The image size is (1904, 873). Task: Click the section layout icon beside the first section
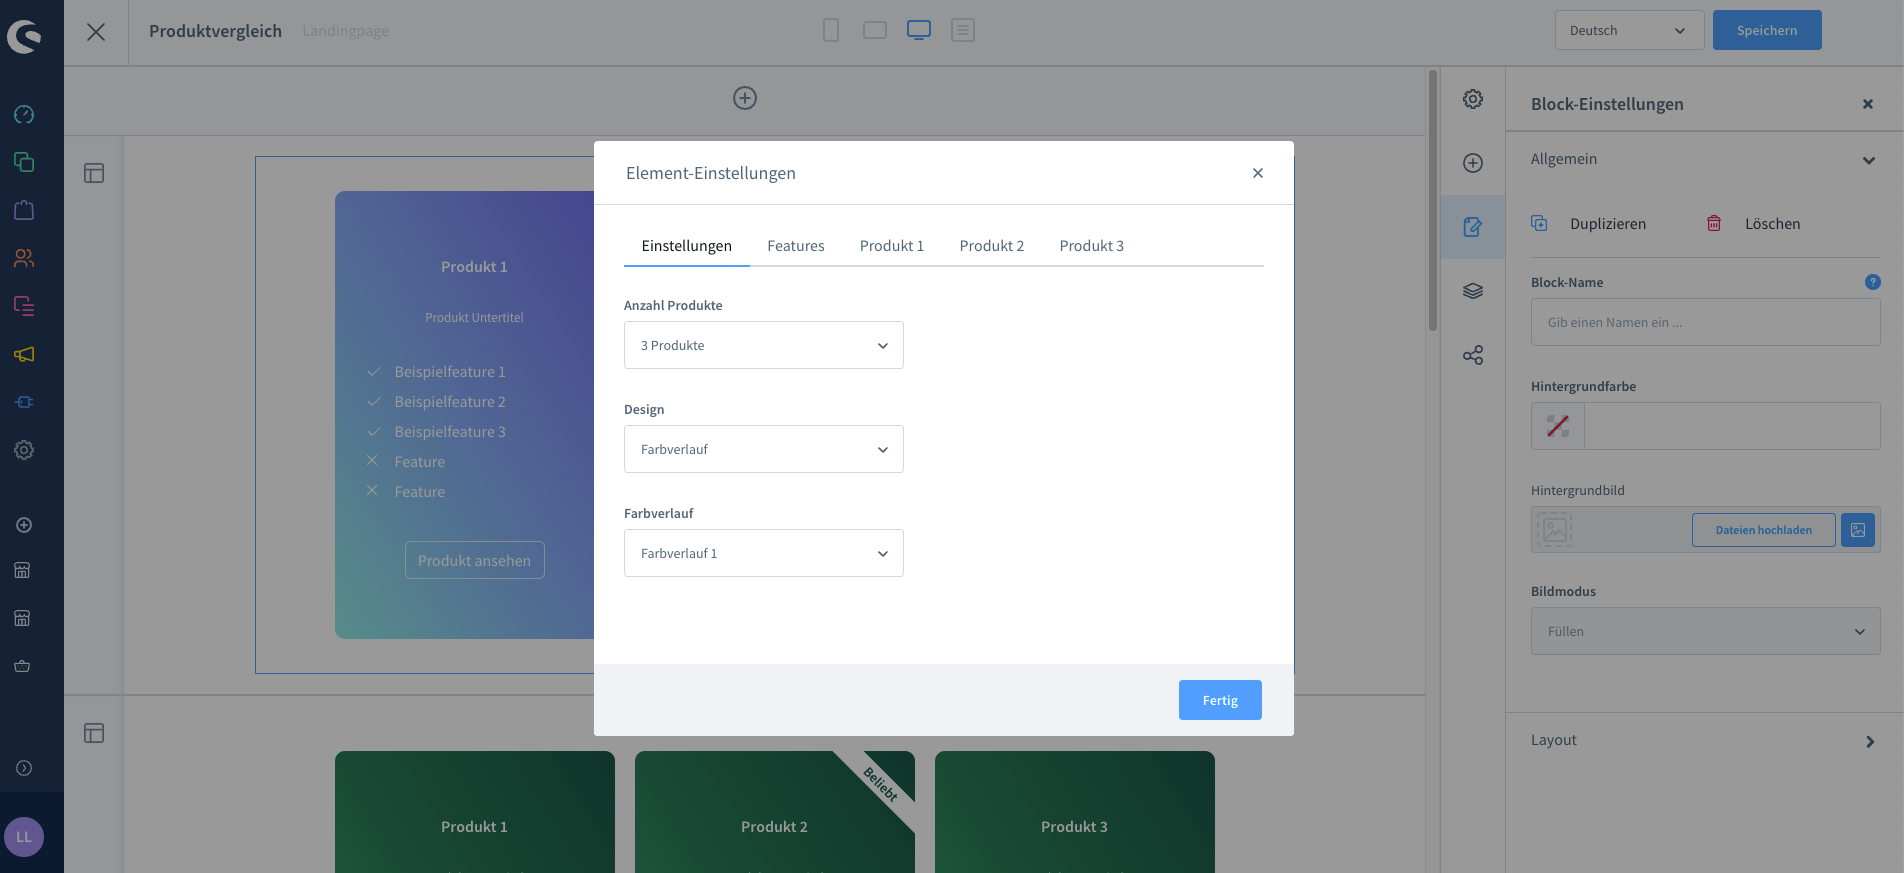click(94, 173)
